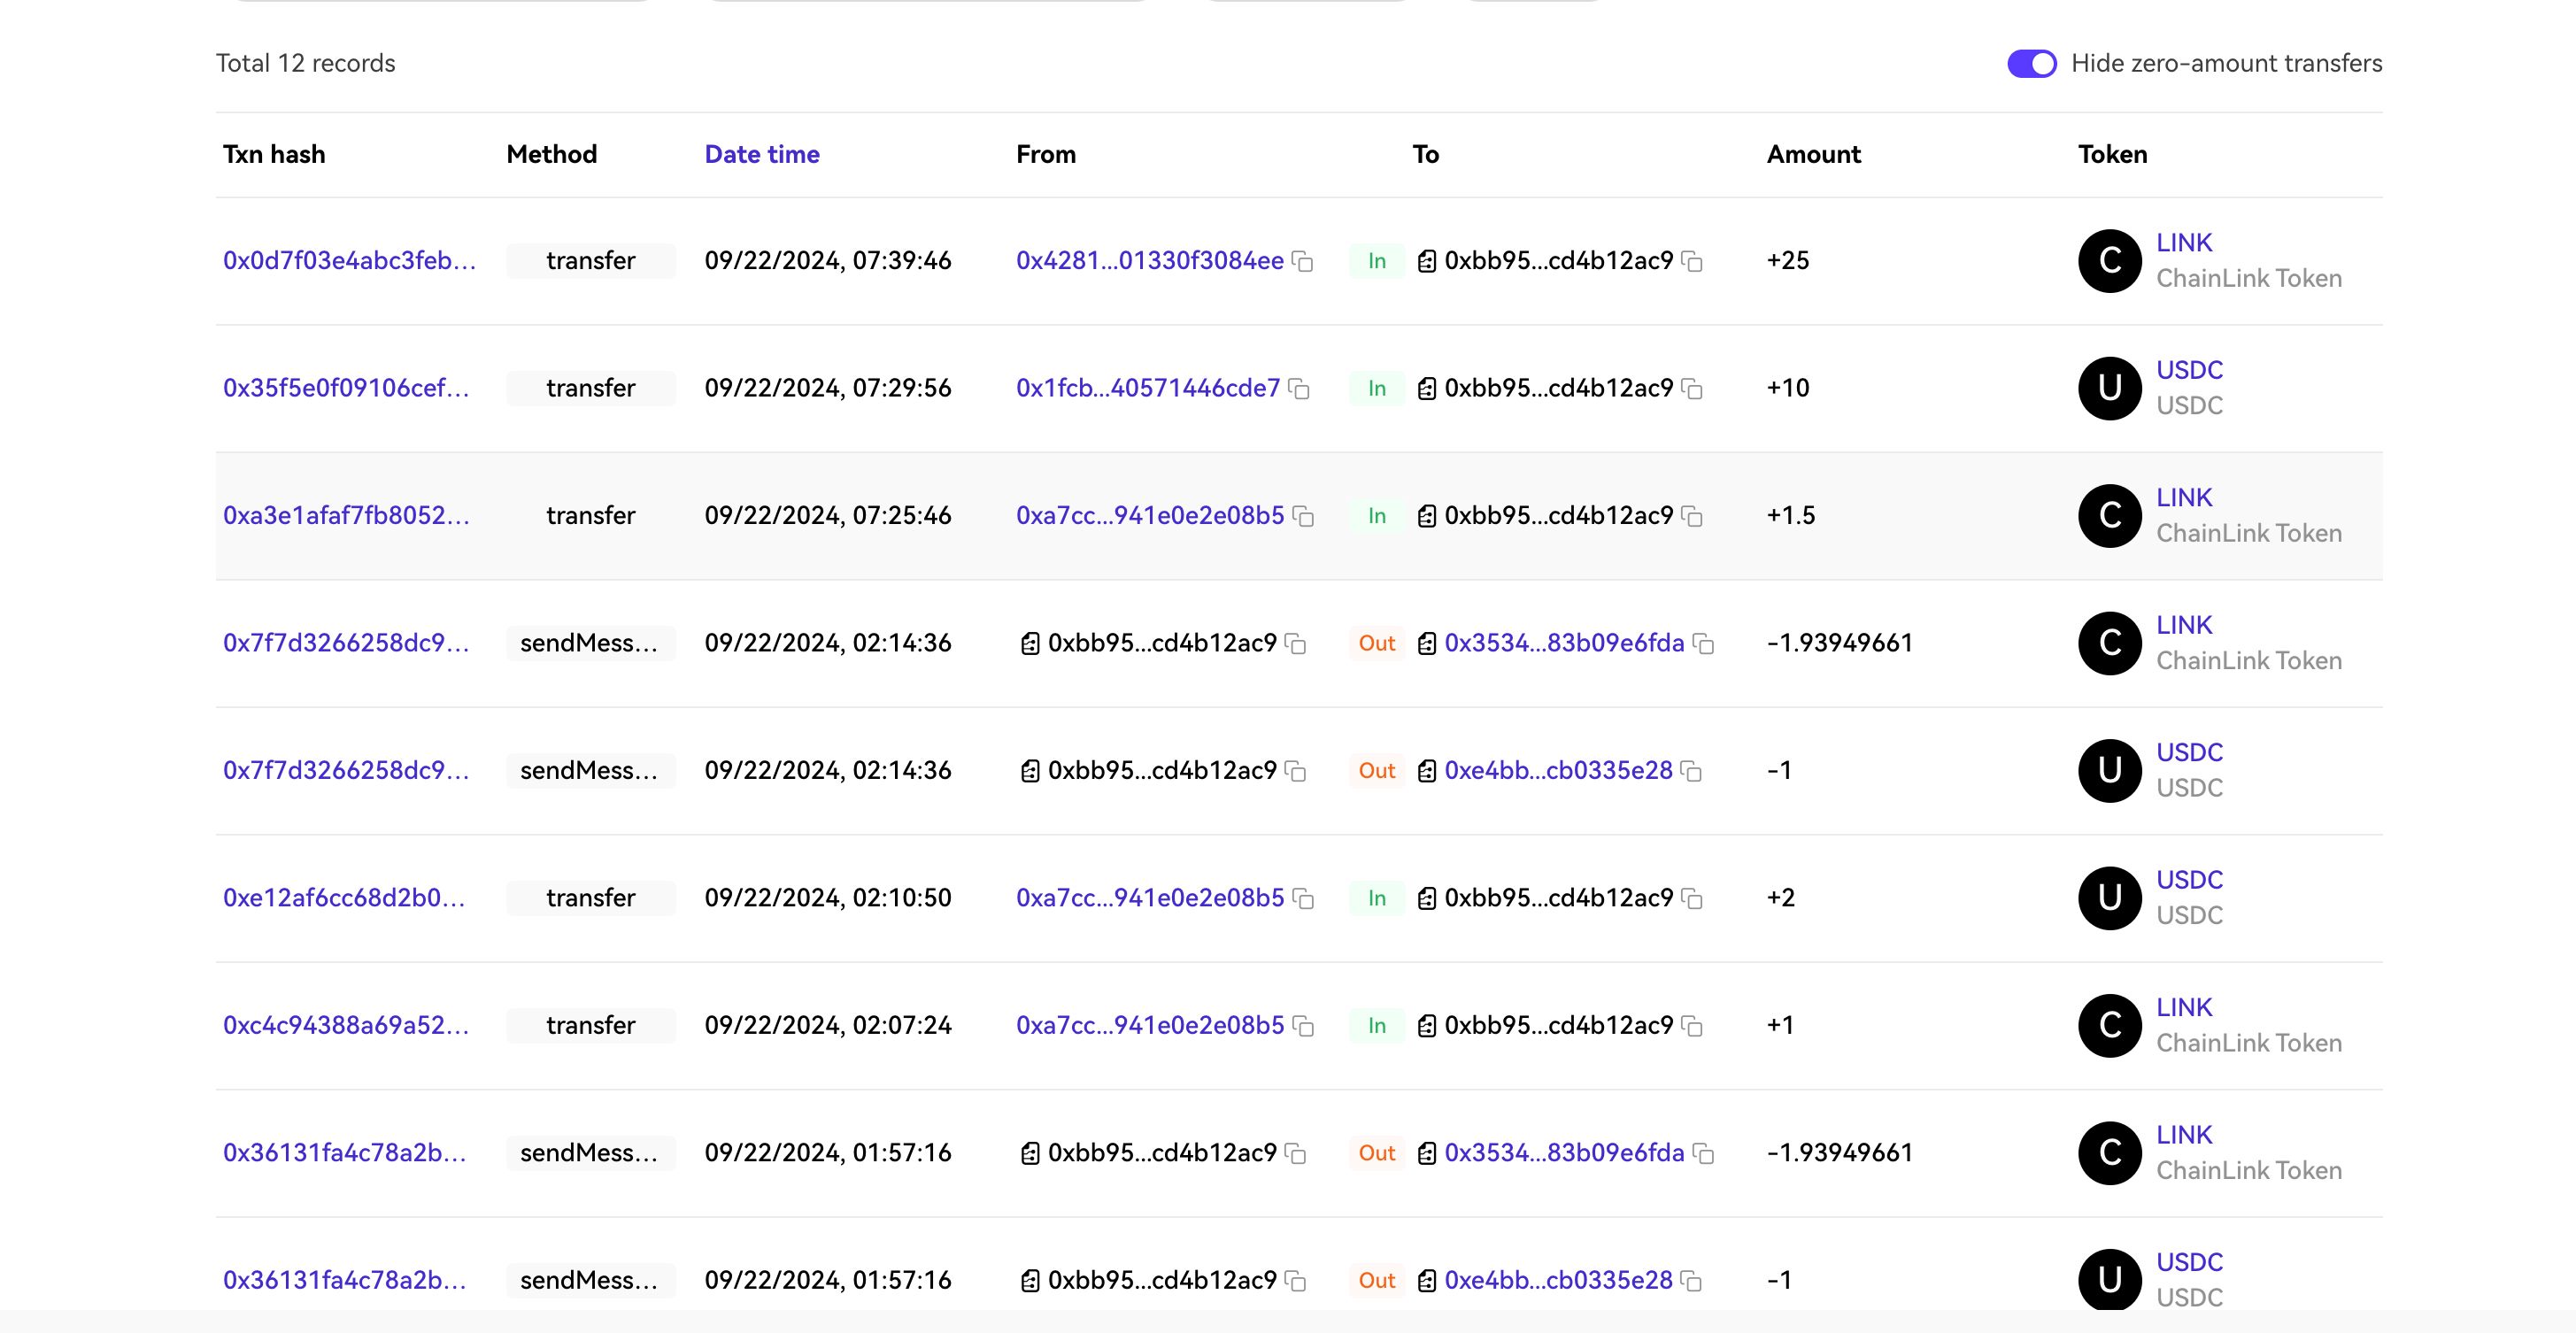Copy 0xe4bb...cb0335e28 in the 01:57:16 row
The image size is (2576, 1333).
[x=1691, y=1281]
